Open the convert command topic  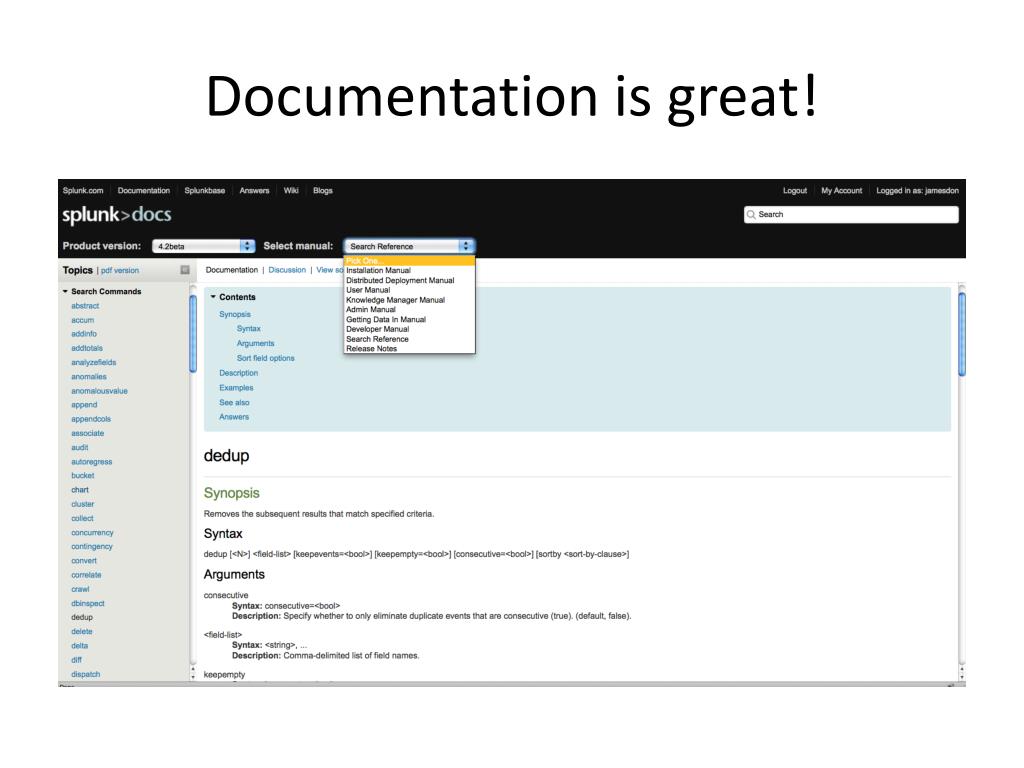[x=84, y=561]
